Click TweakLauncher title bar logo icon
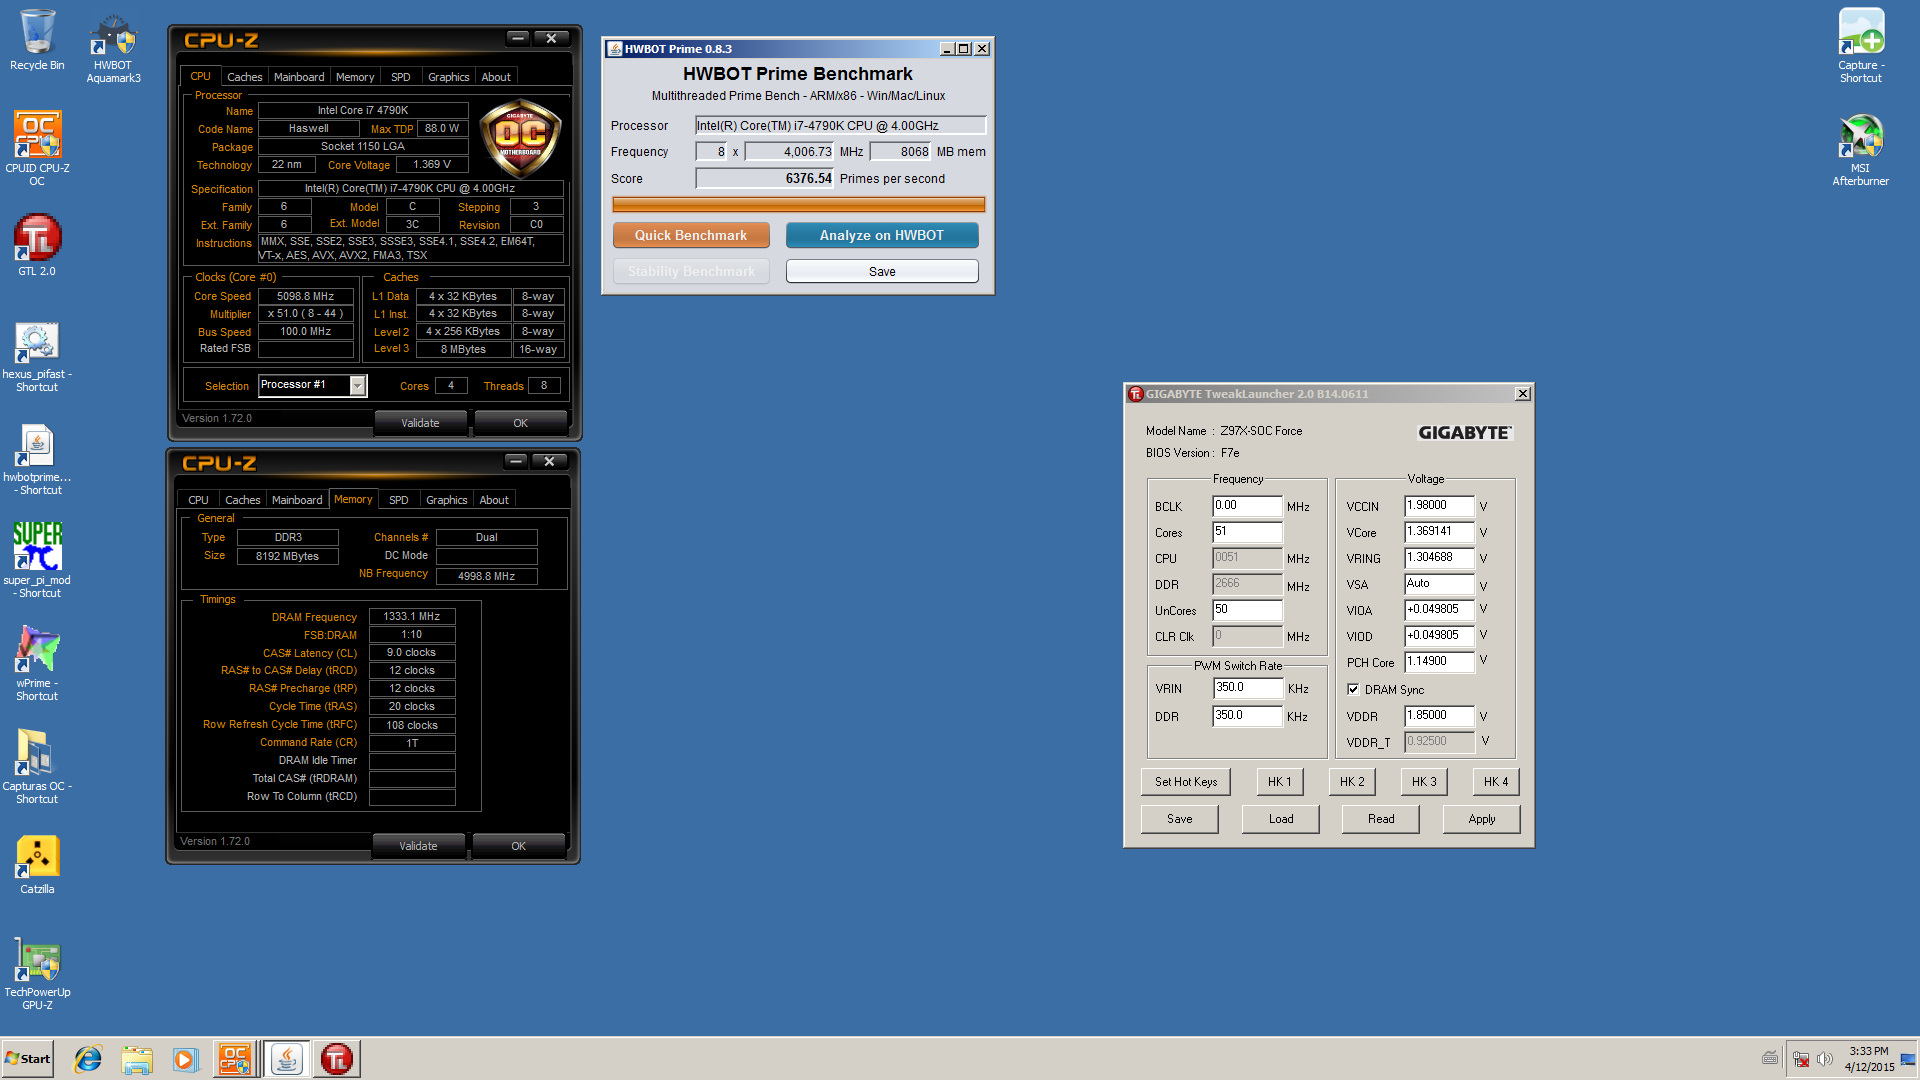This screenshot has height=1080, width=1920. [1135, 394]
